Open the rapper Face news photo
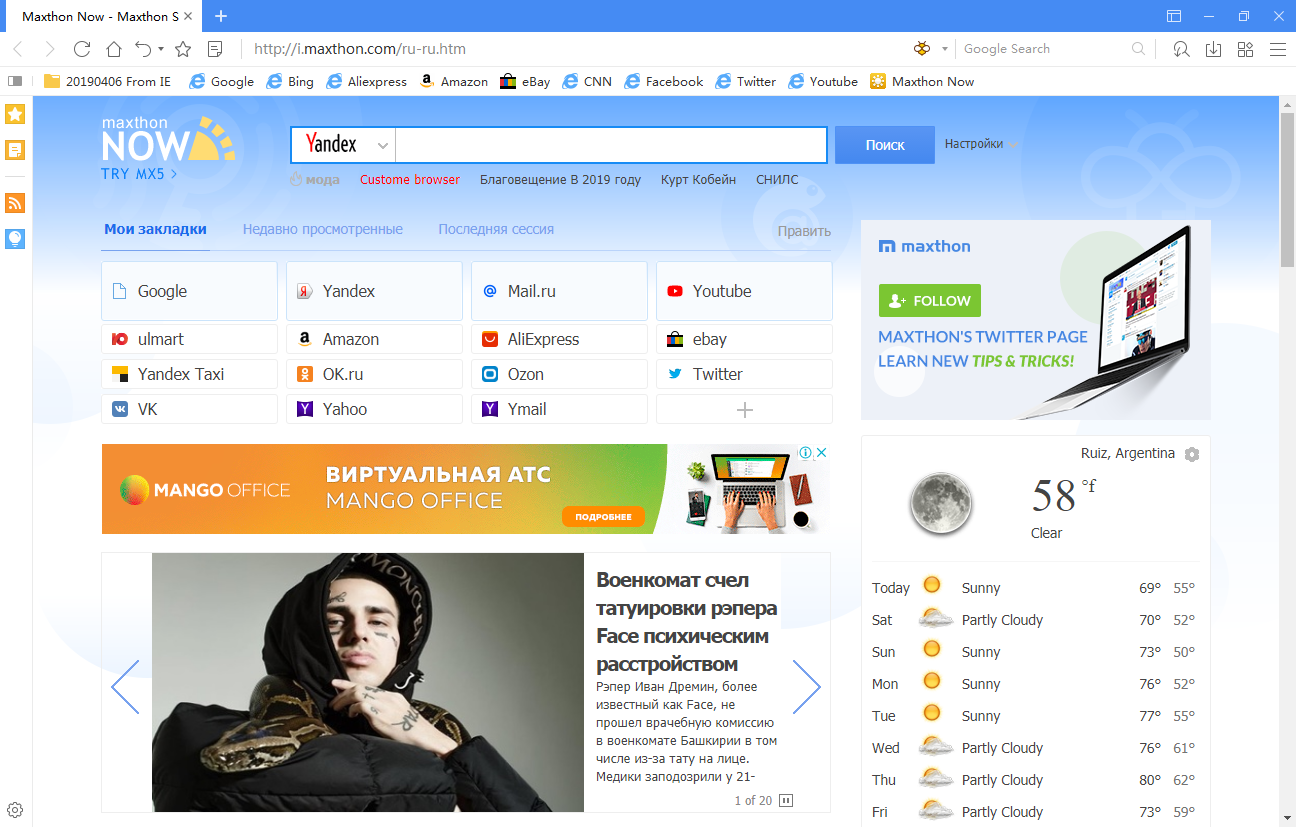 [x=368, y=683]
